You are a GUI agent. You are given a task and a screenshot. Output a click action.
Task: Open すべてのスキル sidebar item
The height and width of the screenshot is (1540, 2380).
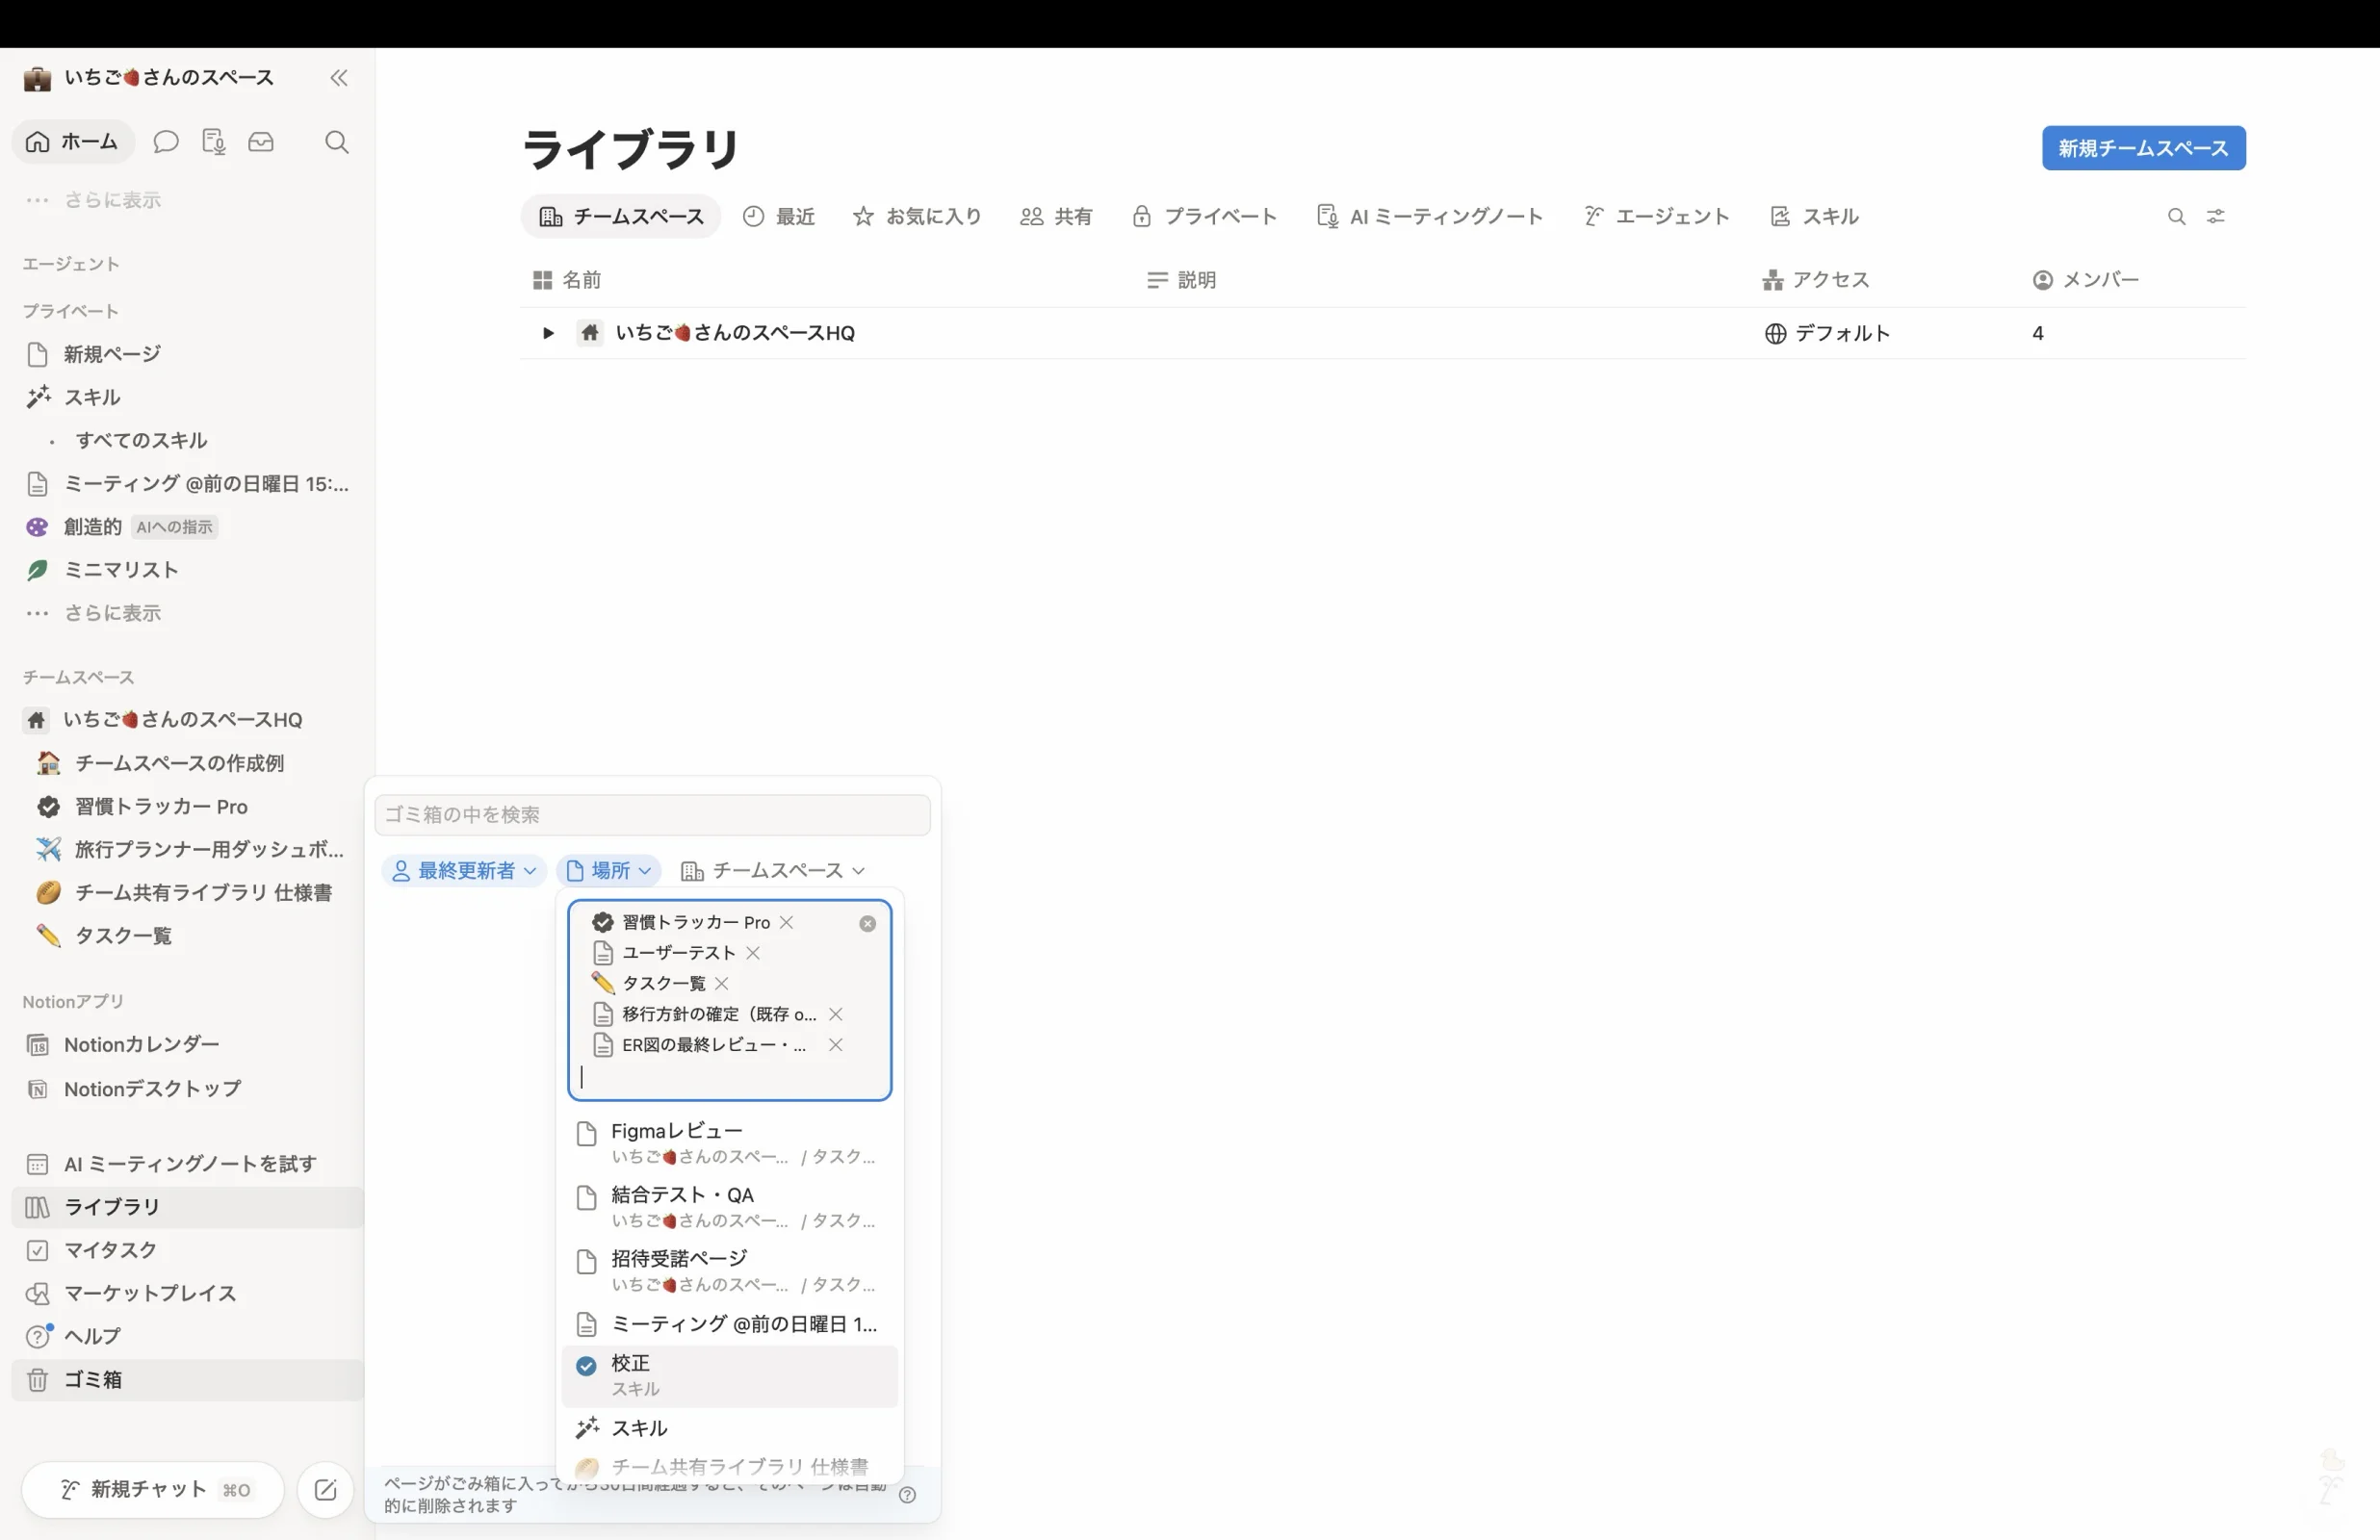188,440
